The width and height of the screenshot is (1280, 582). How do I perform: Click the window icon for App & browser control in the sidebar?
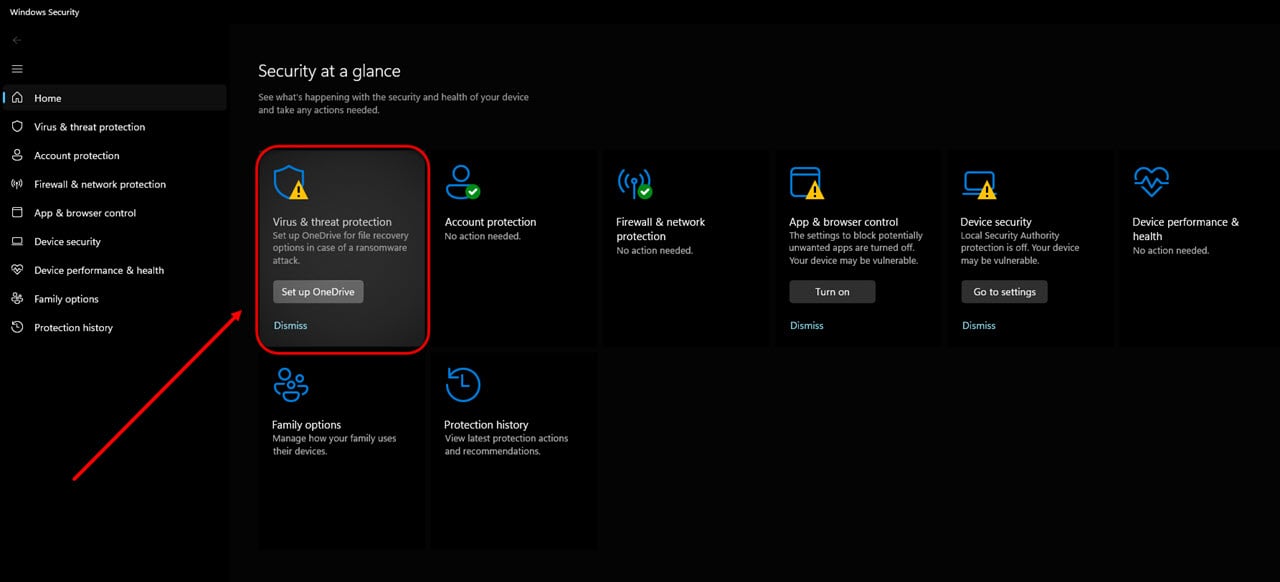(x=16, y=213)
